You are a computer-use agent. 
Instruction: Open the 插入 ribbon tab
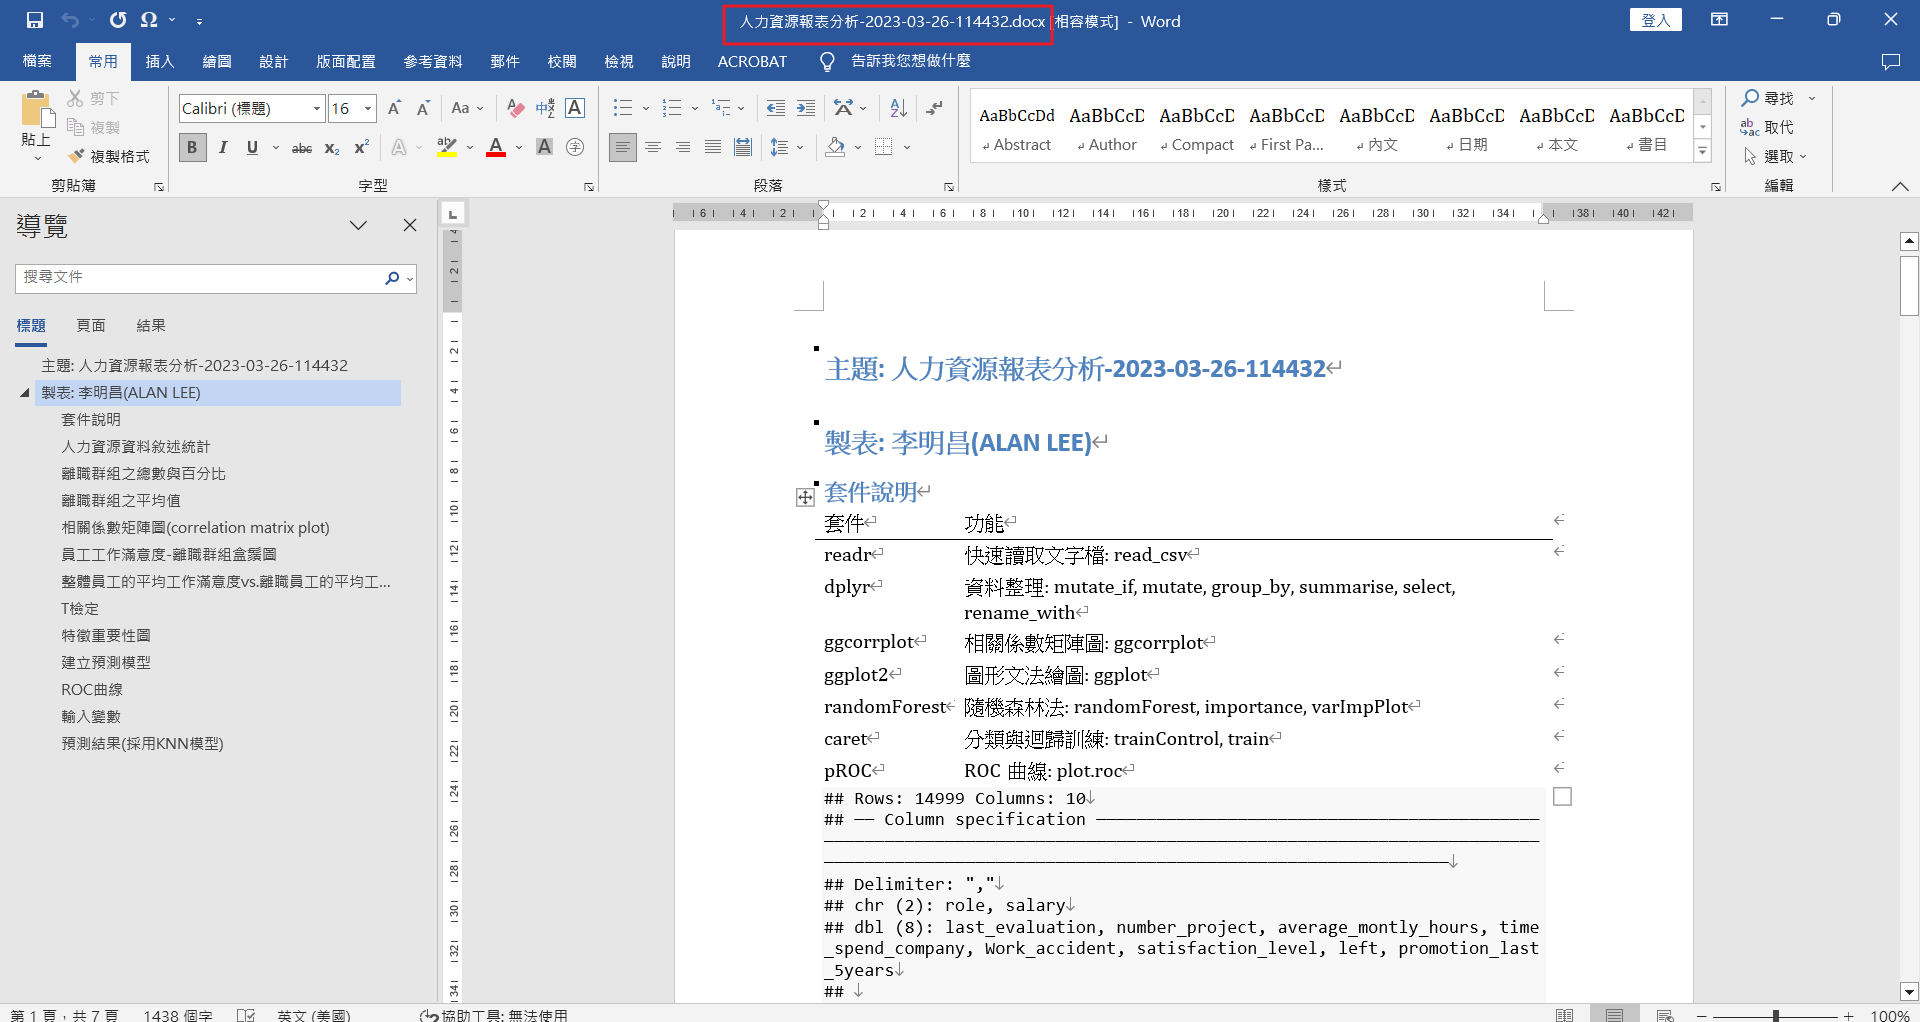pos(160,61)
